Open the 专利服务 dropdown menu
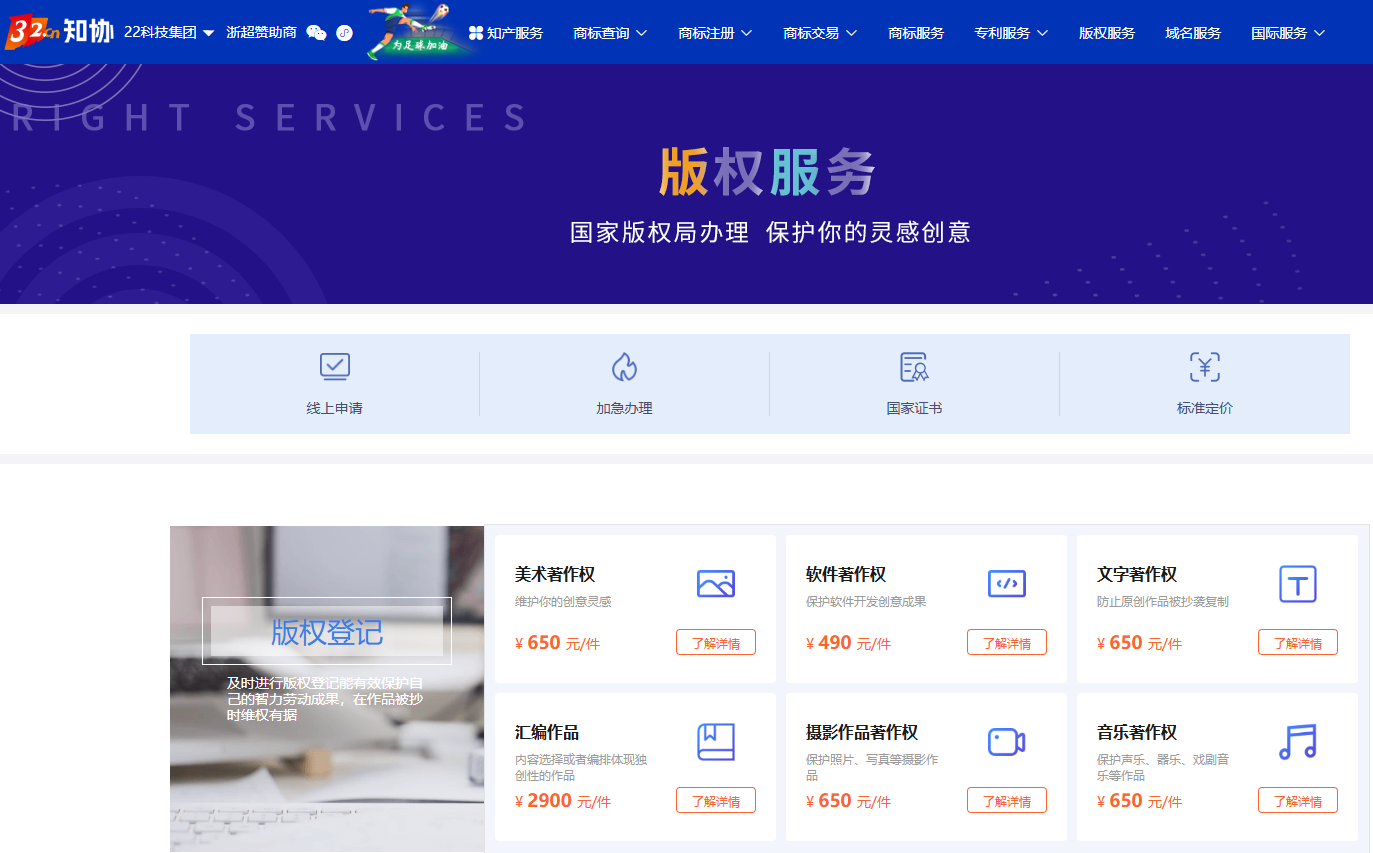The width and height of the screenshot is (1373, 853). (1011, 33)
